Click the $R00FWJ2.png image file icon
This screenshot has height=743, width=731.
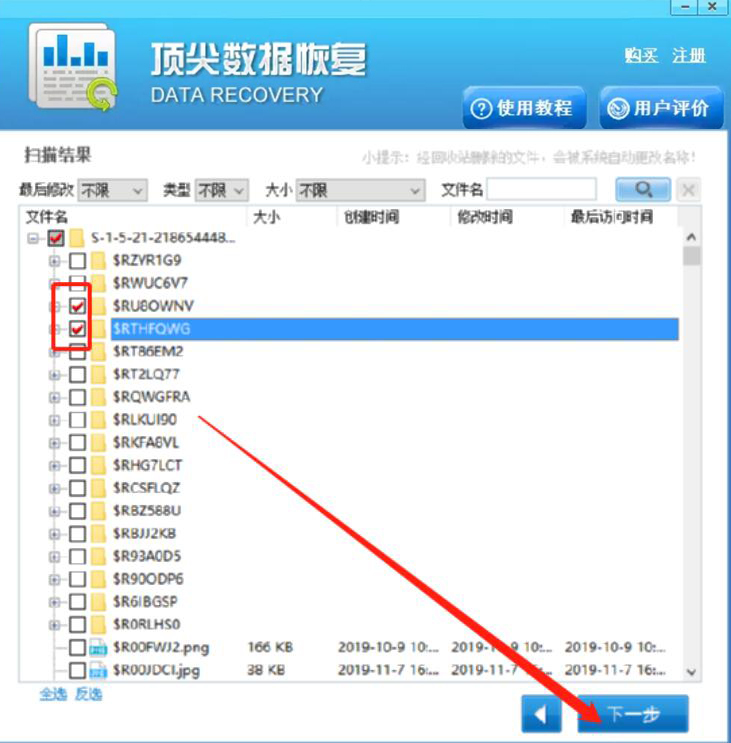pyautogui.click(x=98, y=647)
